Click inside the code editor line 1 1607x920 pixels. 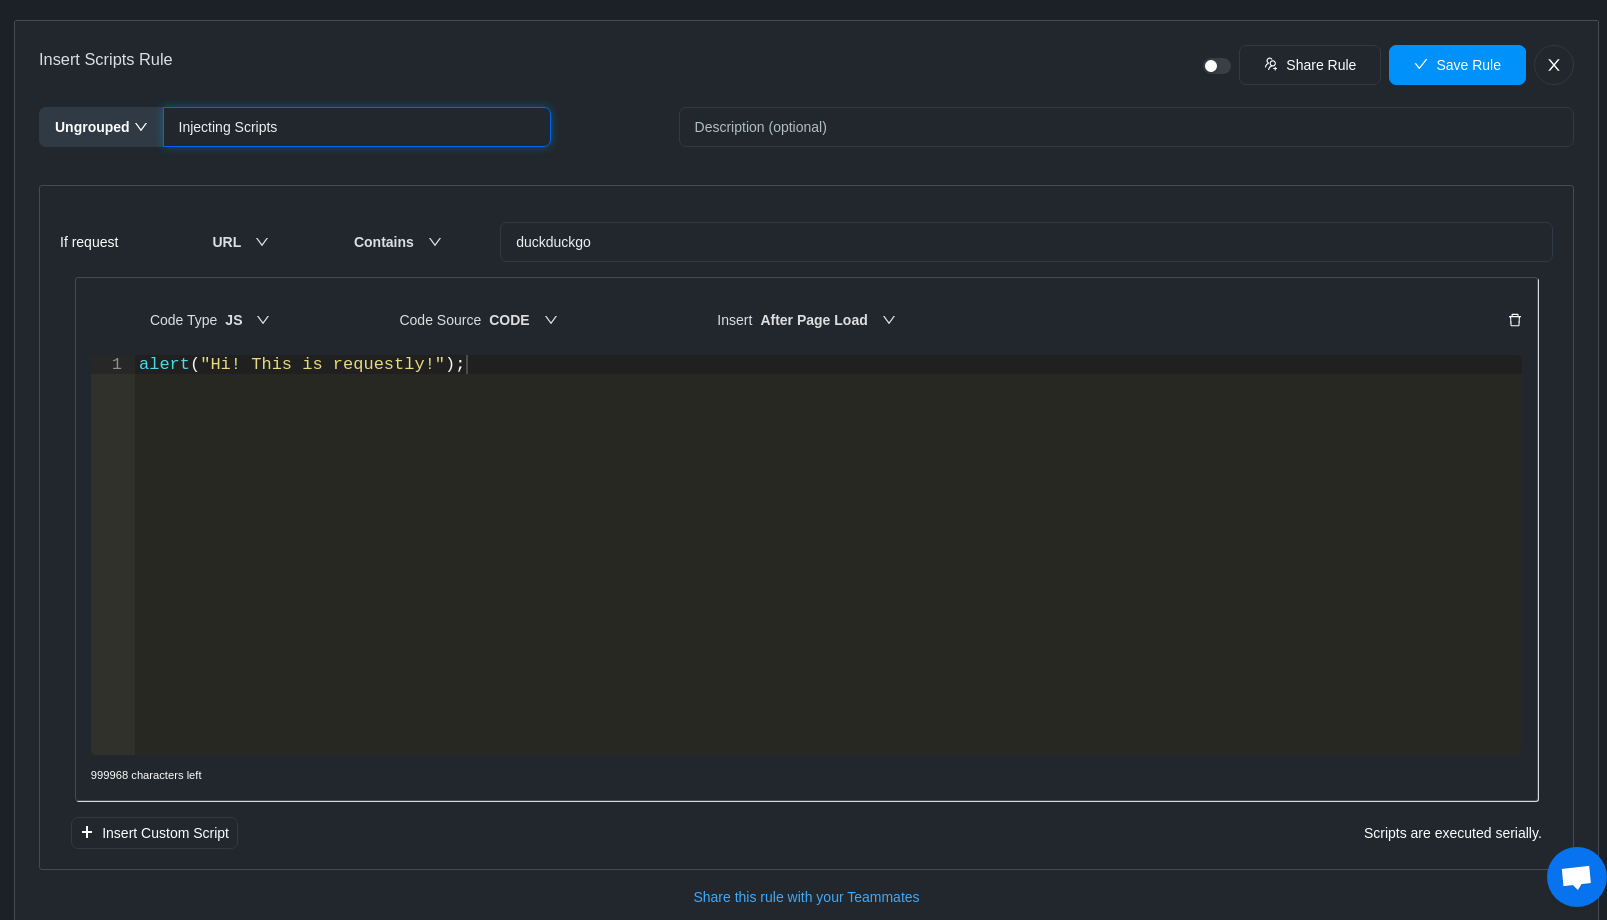pyautogui.click(x=828, y=364)
